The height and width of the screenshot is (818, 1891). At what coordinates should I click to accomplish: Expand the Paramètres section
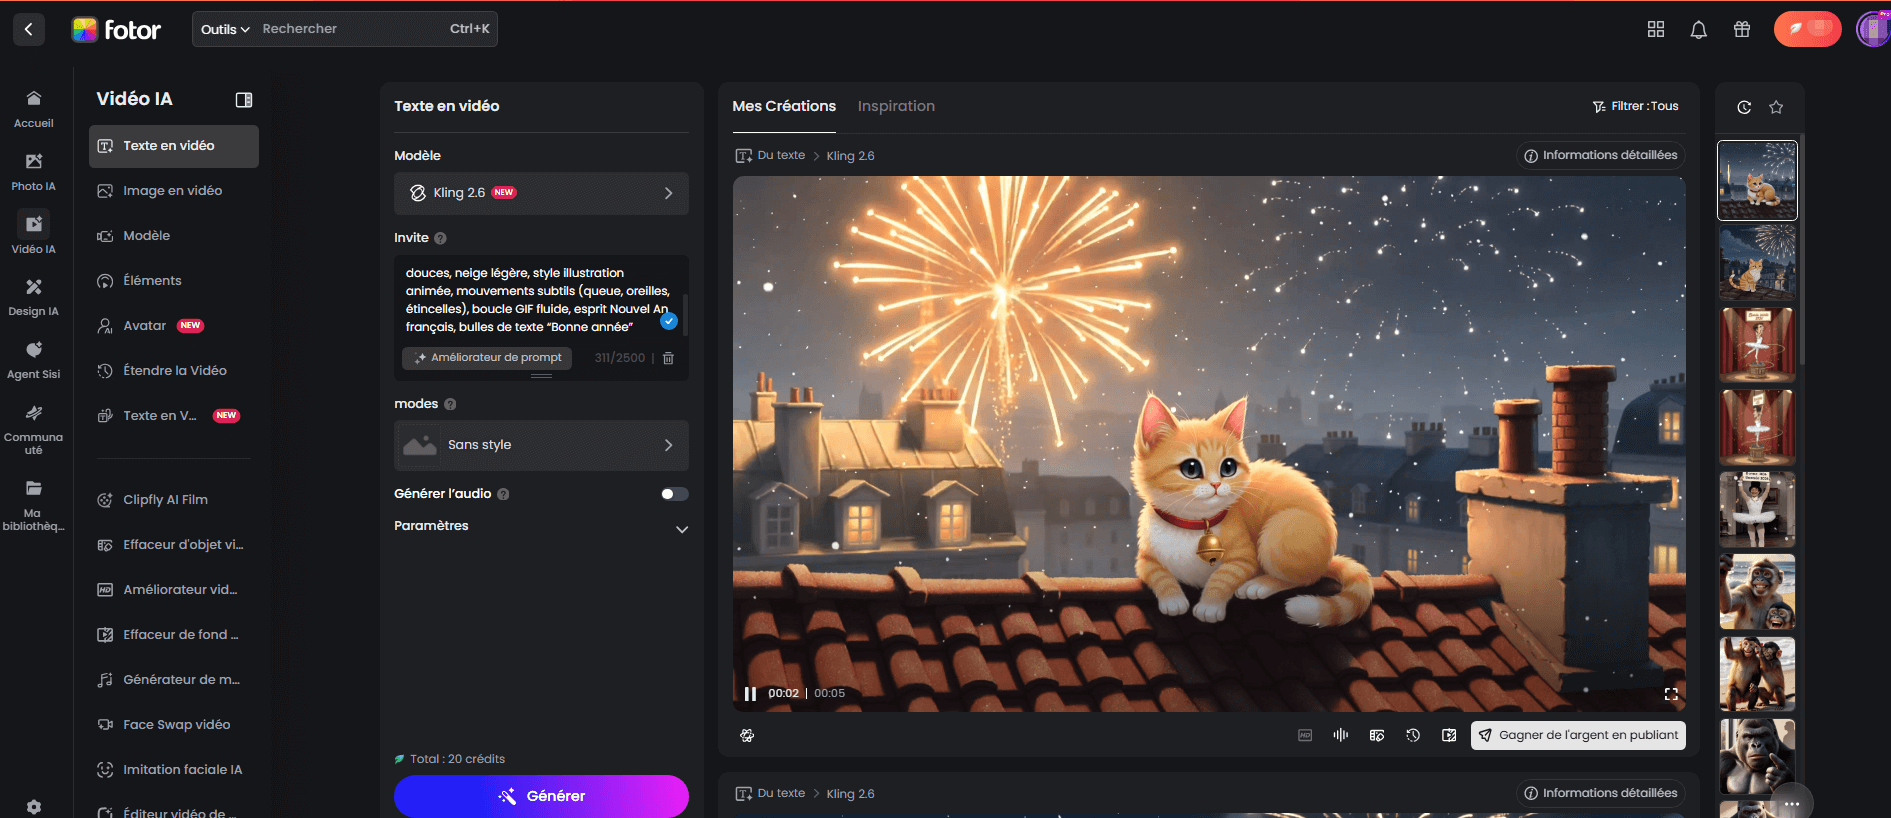(x=541, y=527)
